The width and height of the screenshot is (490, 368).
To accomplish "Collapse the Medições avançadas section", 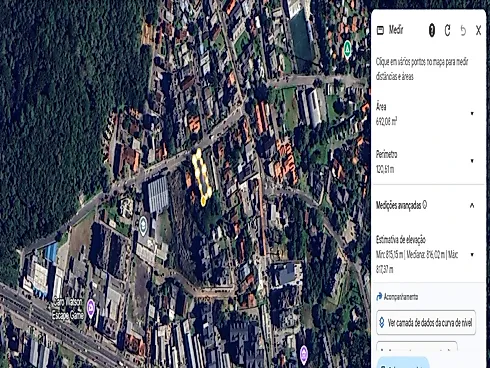I will tap(472, 205).
